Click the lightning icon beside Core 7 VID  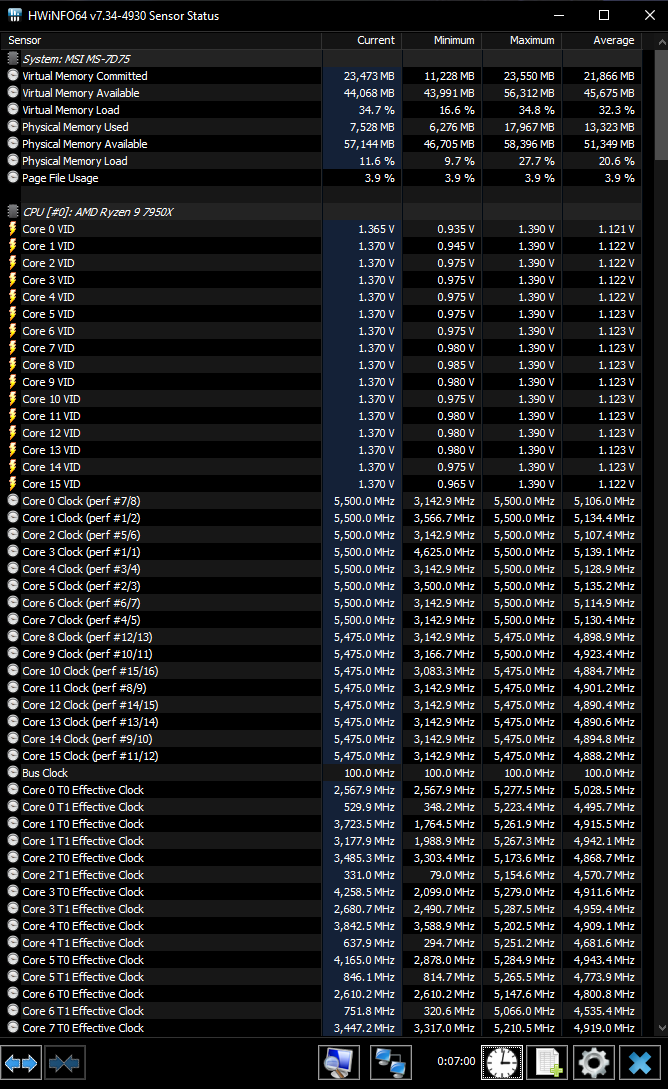12,348
